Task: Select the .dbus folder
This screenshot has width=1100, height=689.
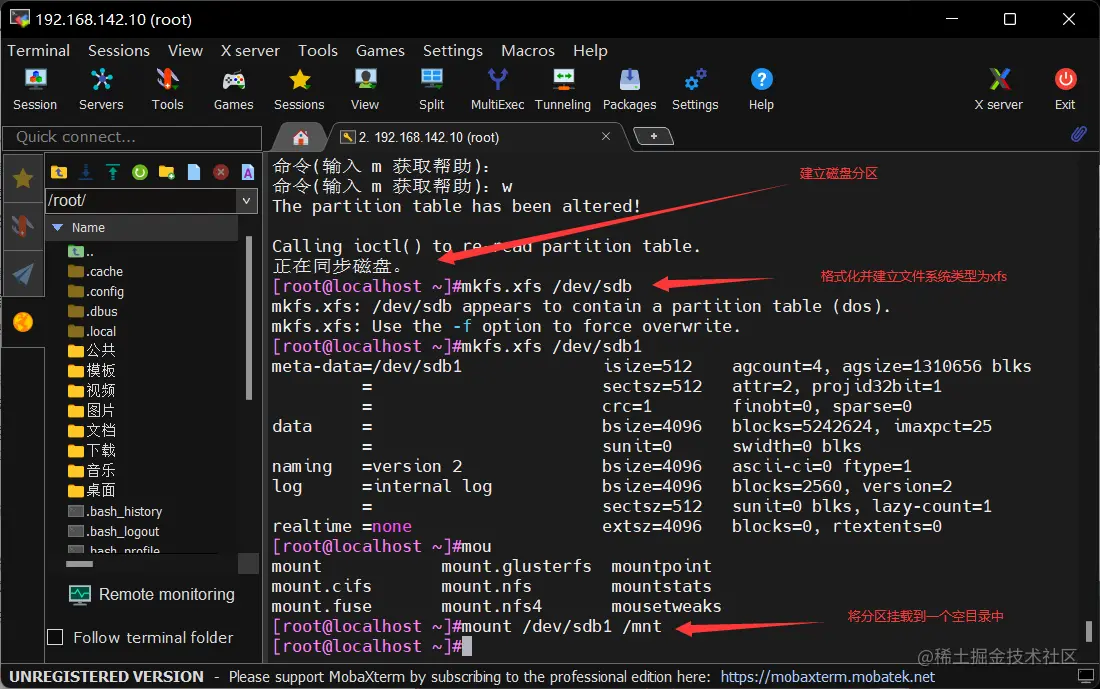Action: (93, 312)
